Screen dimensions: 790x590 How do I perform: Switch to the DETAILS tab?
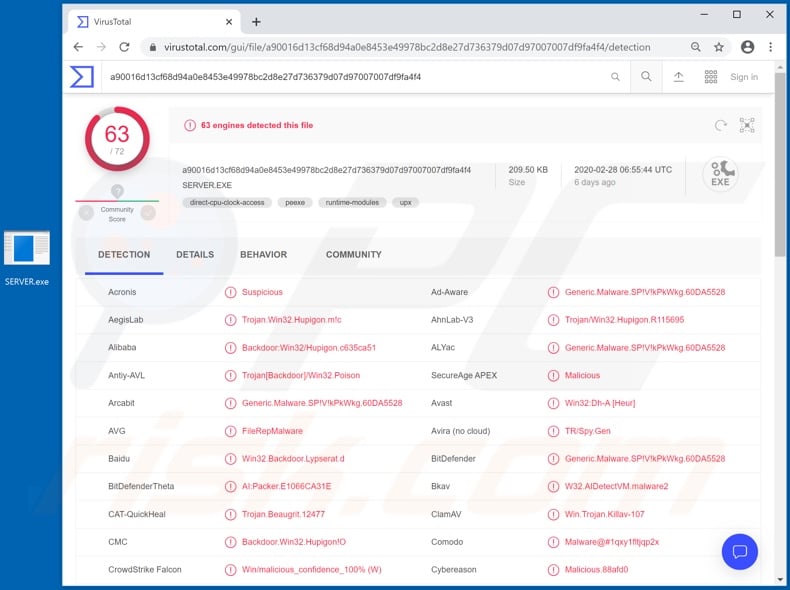pos(195,255)
